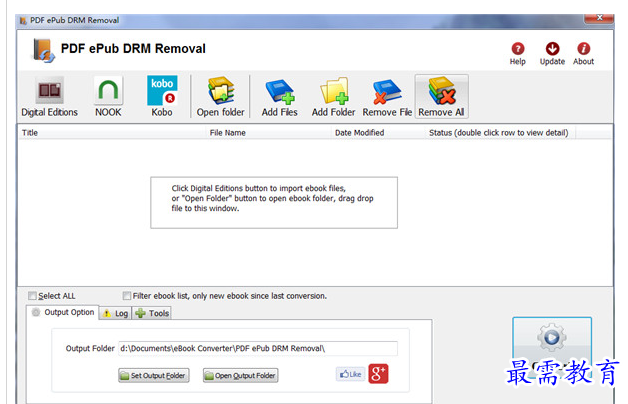Image resolution: width=628 pixels, height=404 pixels.
Task: Import ebooks from Digital Editions
Action: coord(49,96)
